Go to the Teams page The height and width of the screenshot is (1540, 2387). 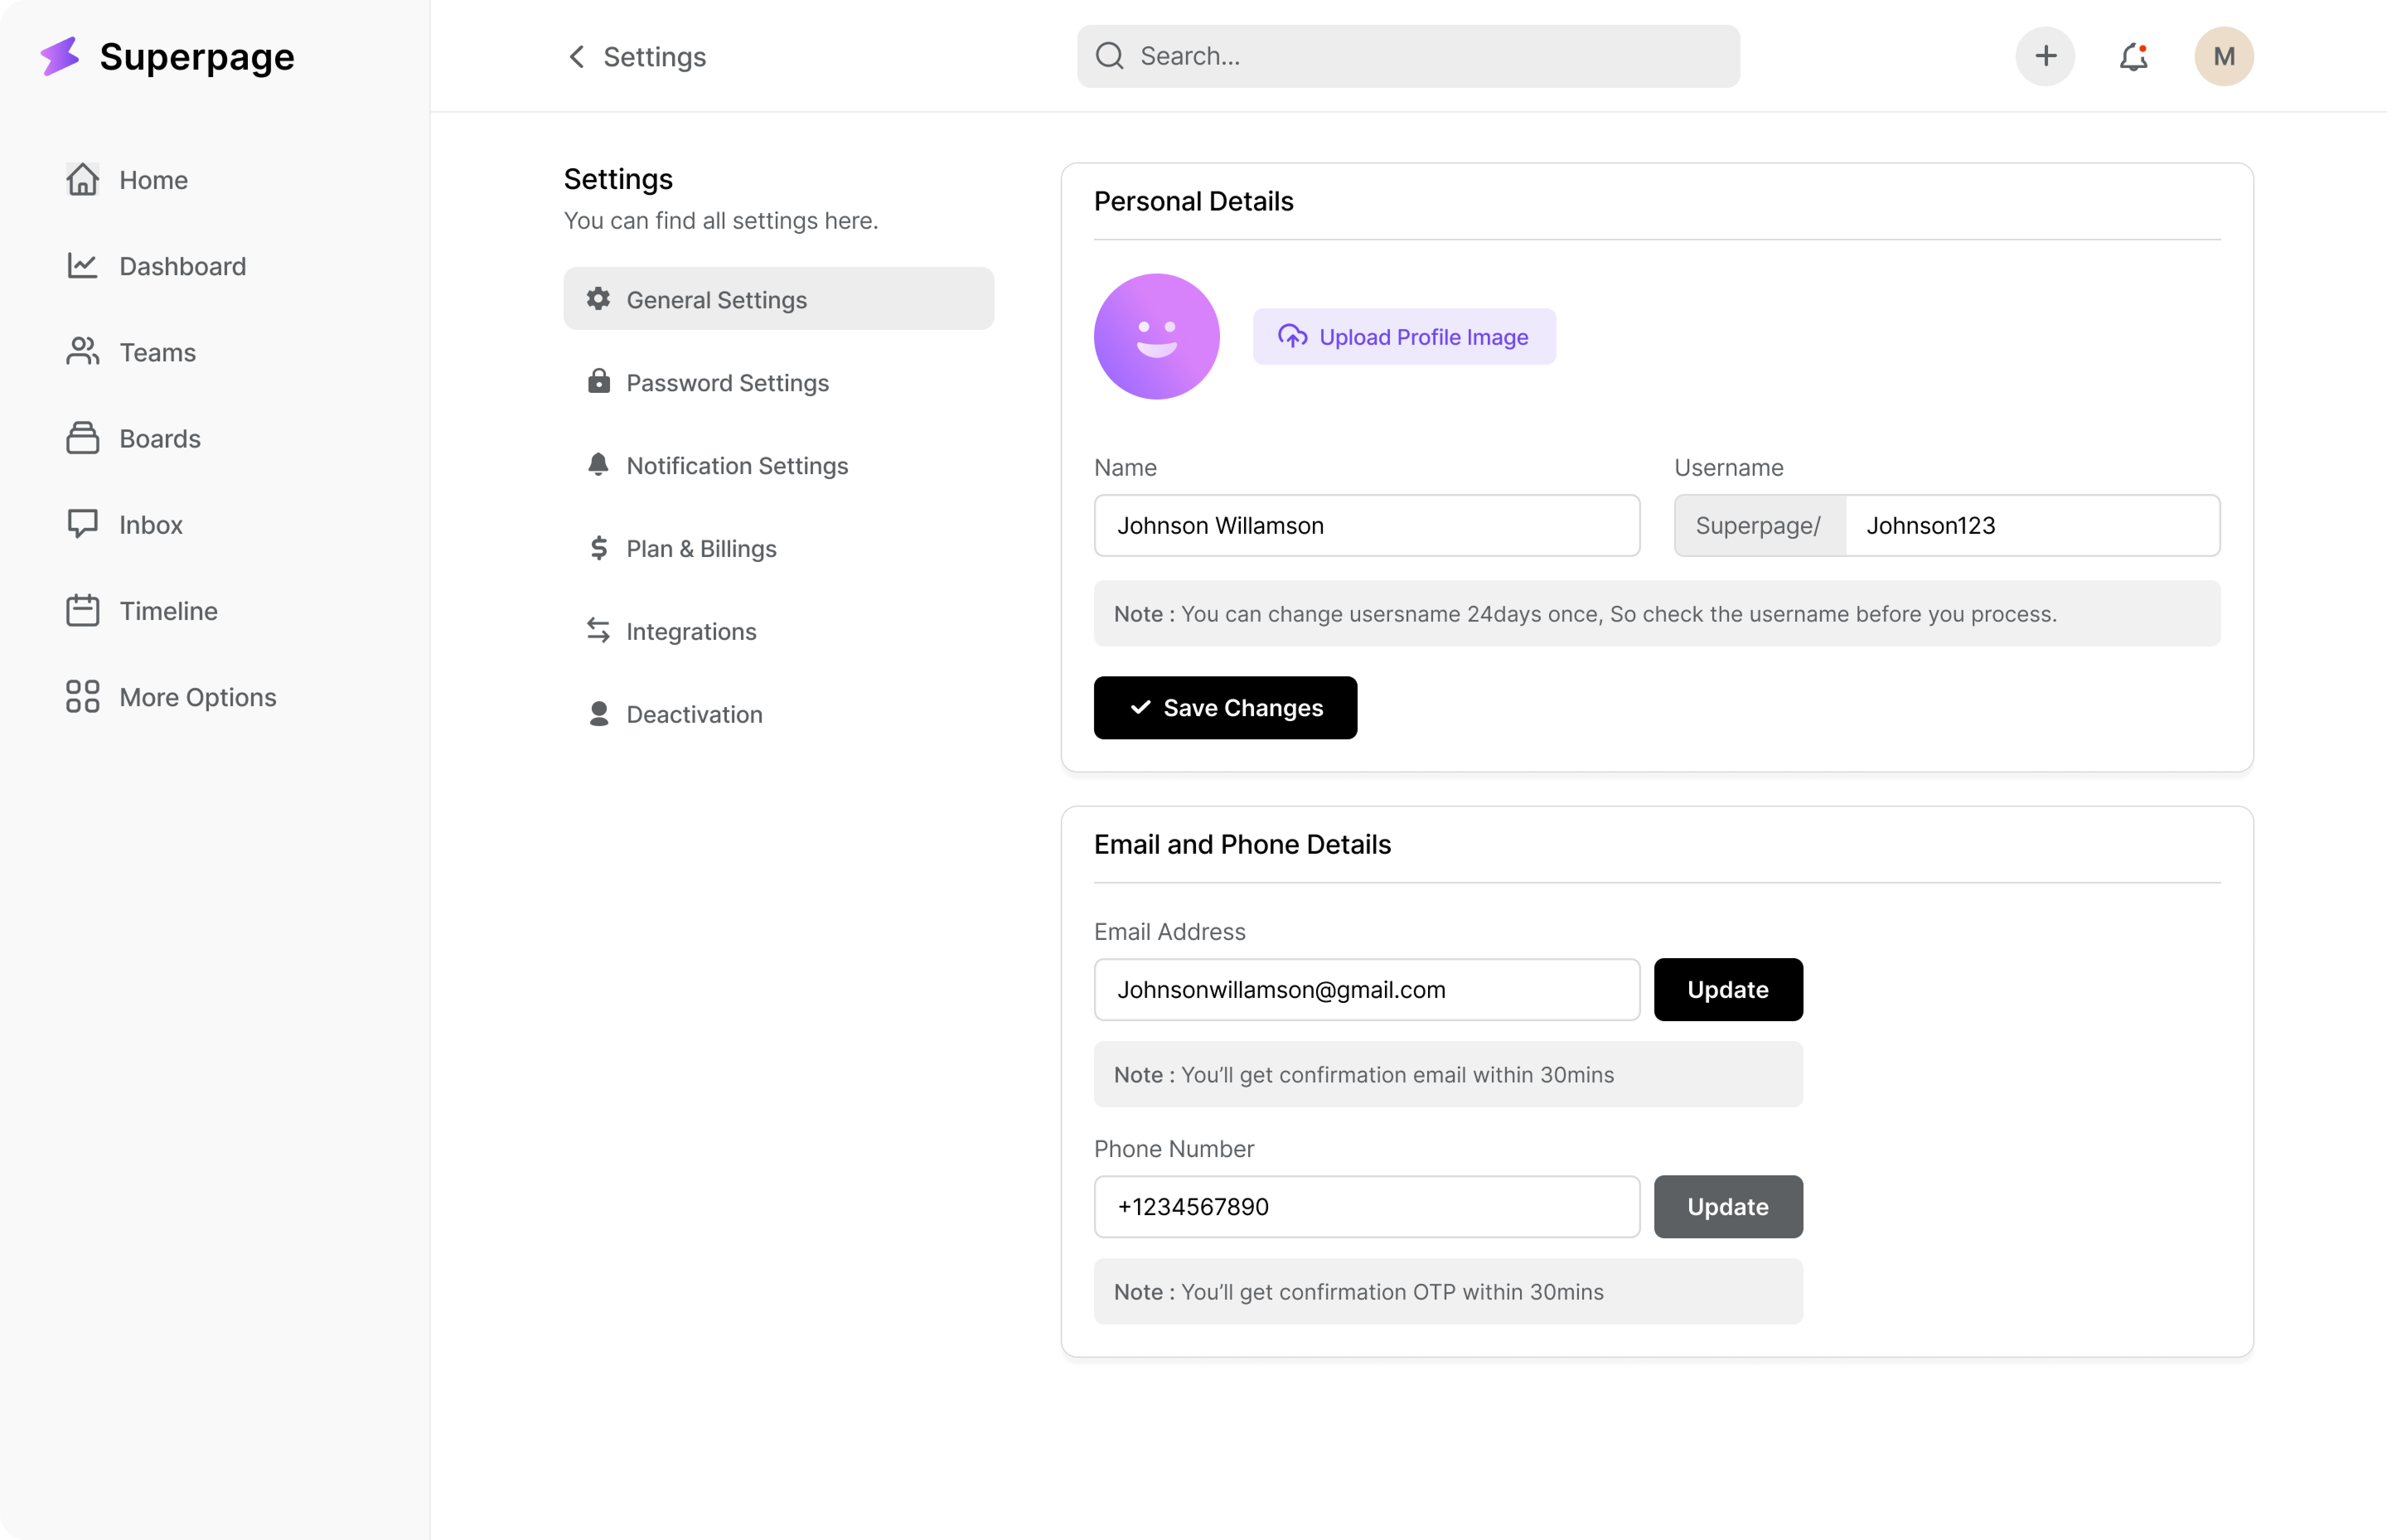point(157,352)
